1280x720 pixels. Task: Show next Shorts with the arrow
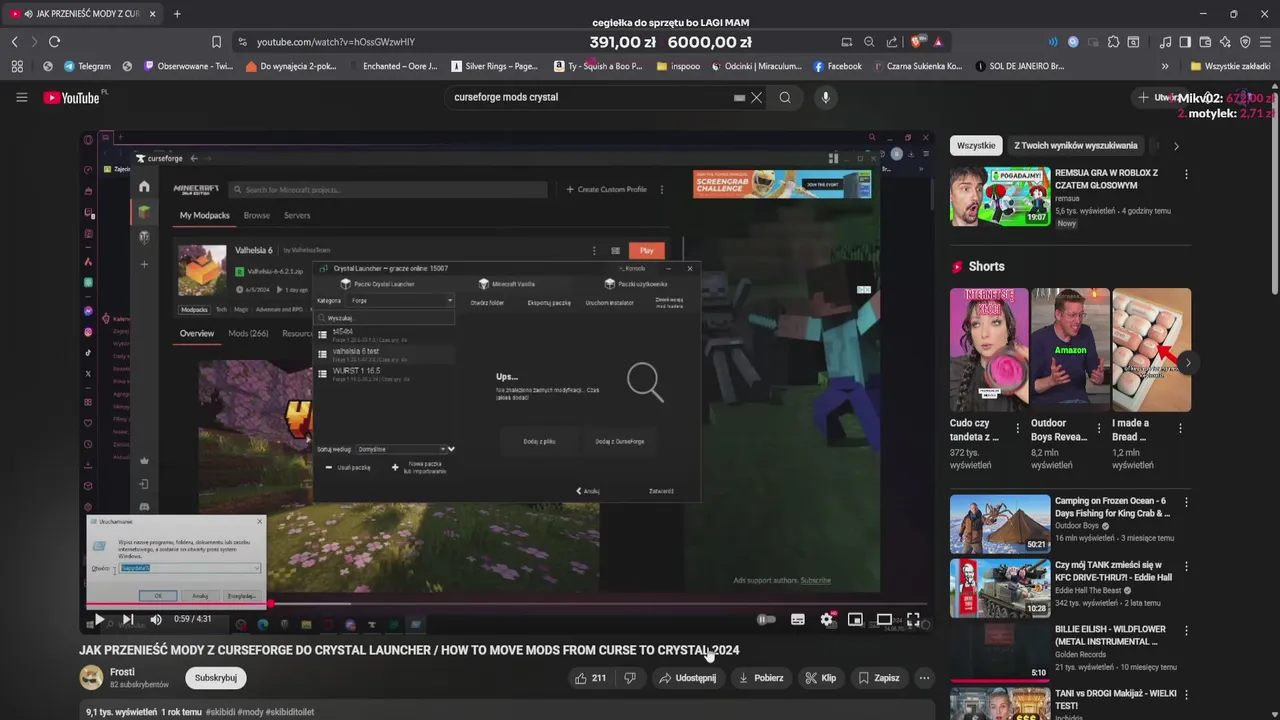[x=1186, y=362]
